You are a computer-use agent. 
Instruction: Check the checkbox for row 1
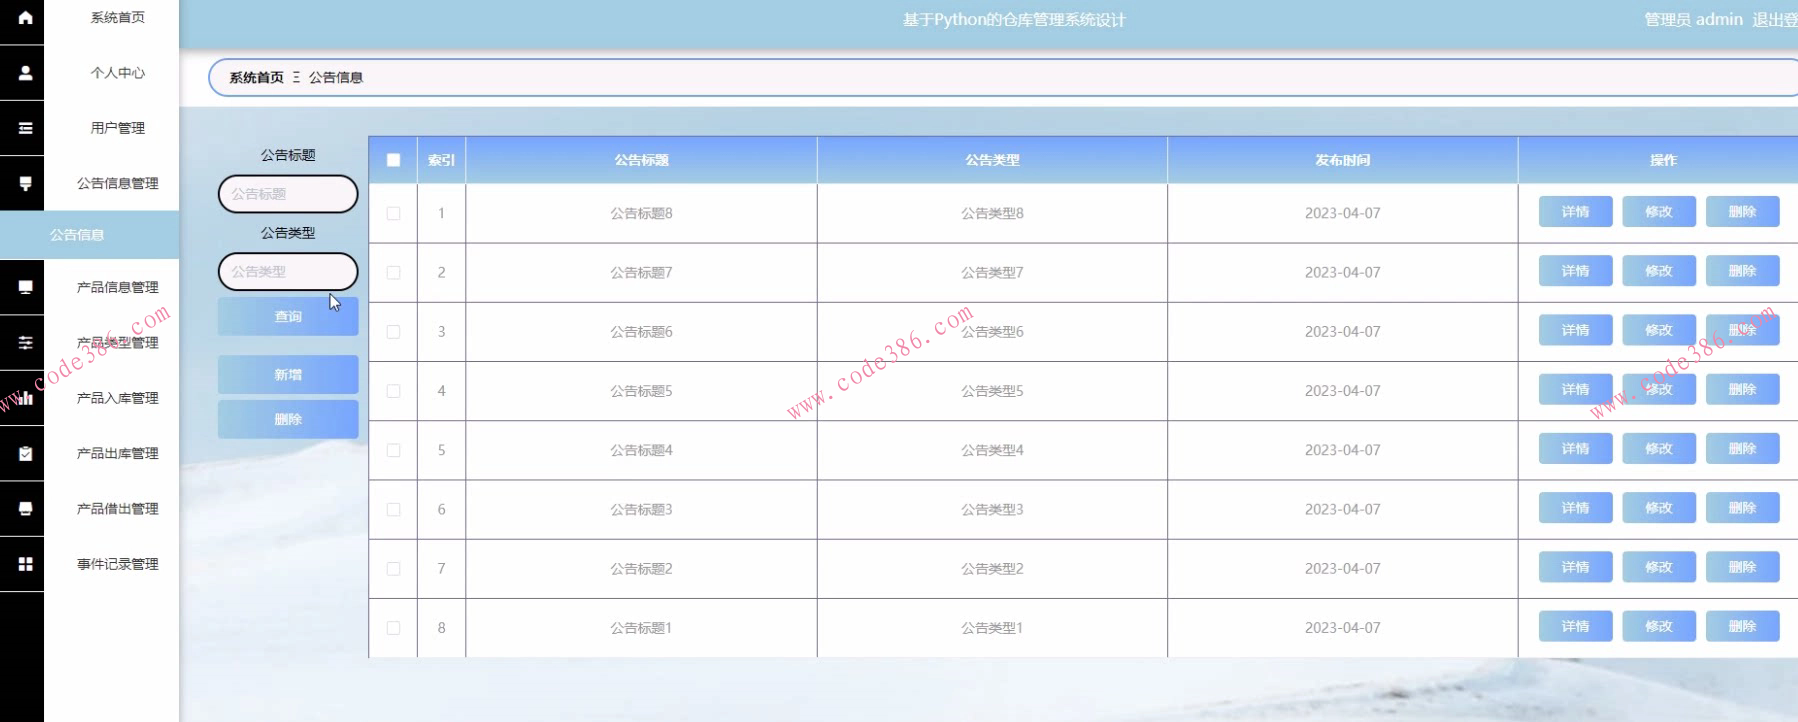coord(393,213)
